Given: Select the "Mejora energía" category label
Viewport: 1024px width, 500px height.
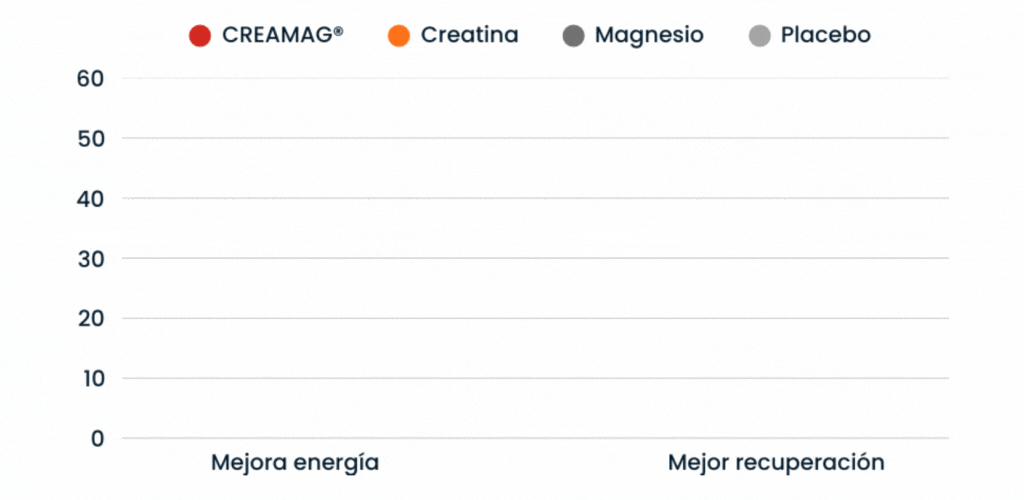Looking at the screenshot, I should (x=295, y=463).
